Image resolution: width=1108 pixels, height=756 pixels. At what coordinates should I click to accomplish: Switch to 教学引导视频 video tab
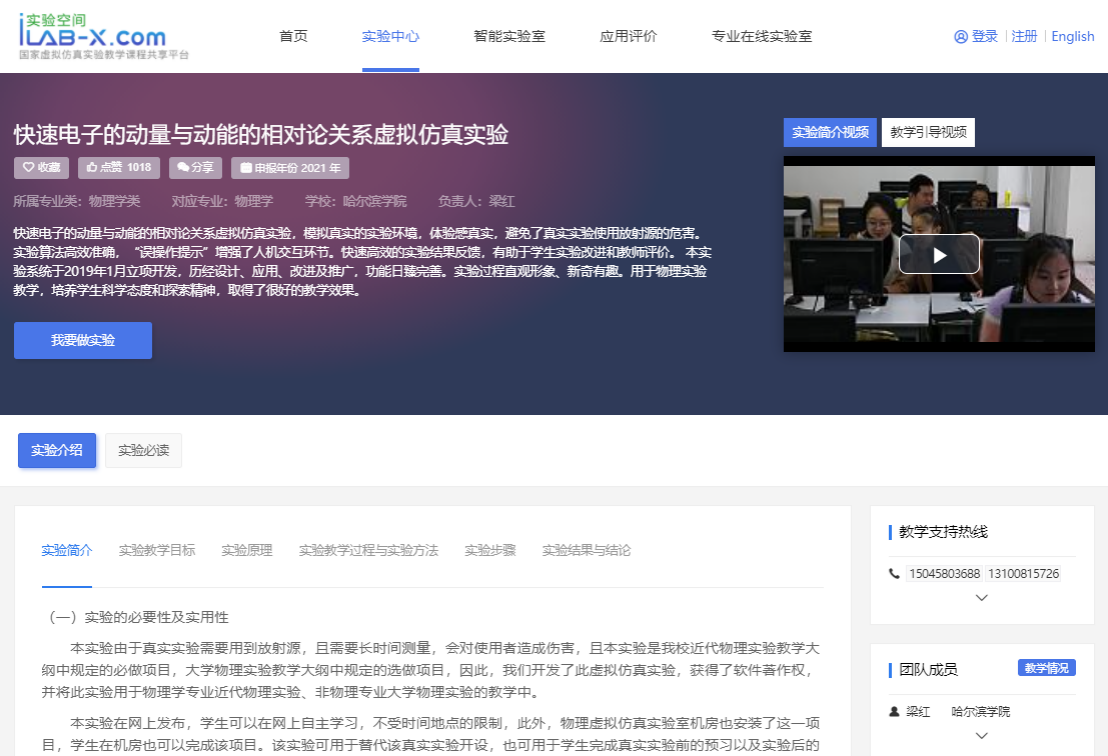[x=928, y=132]
